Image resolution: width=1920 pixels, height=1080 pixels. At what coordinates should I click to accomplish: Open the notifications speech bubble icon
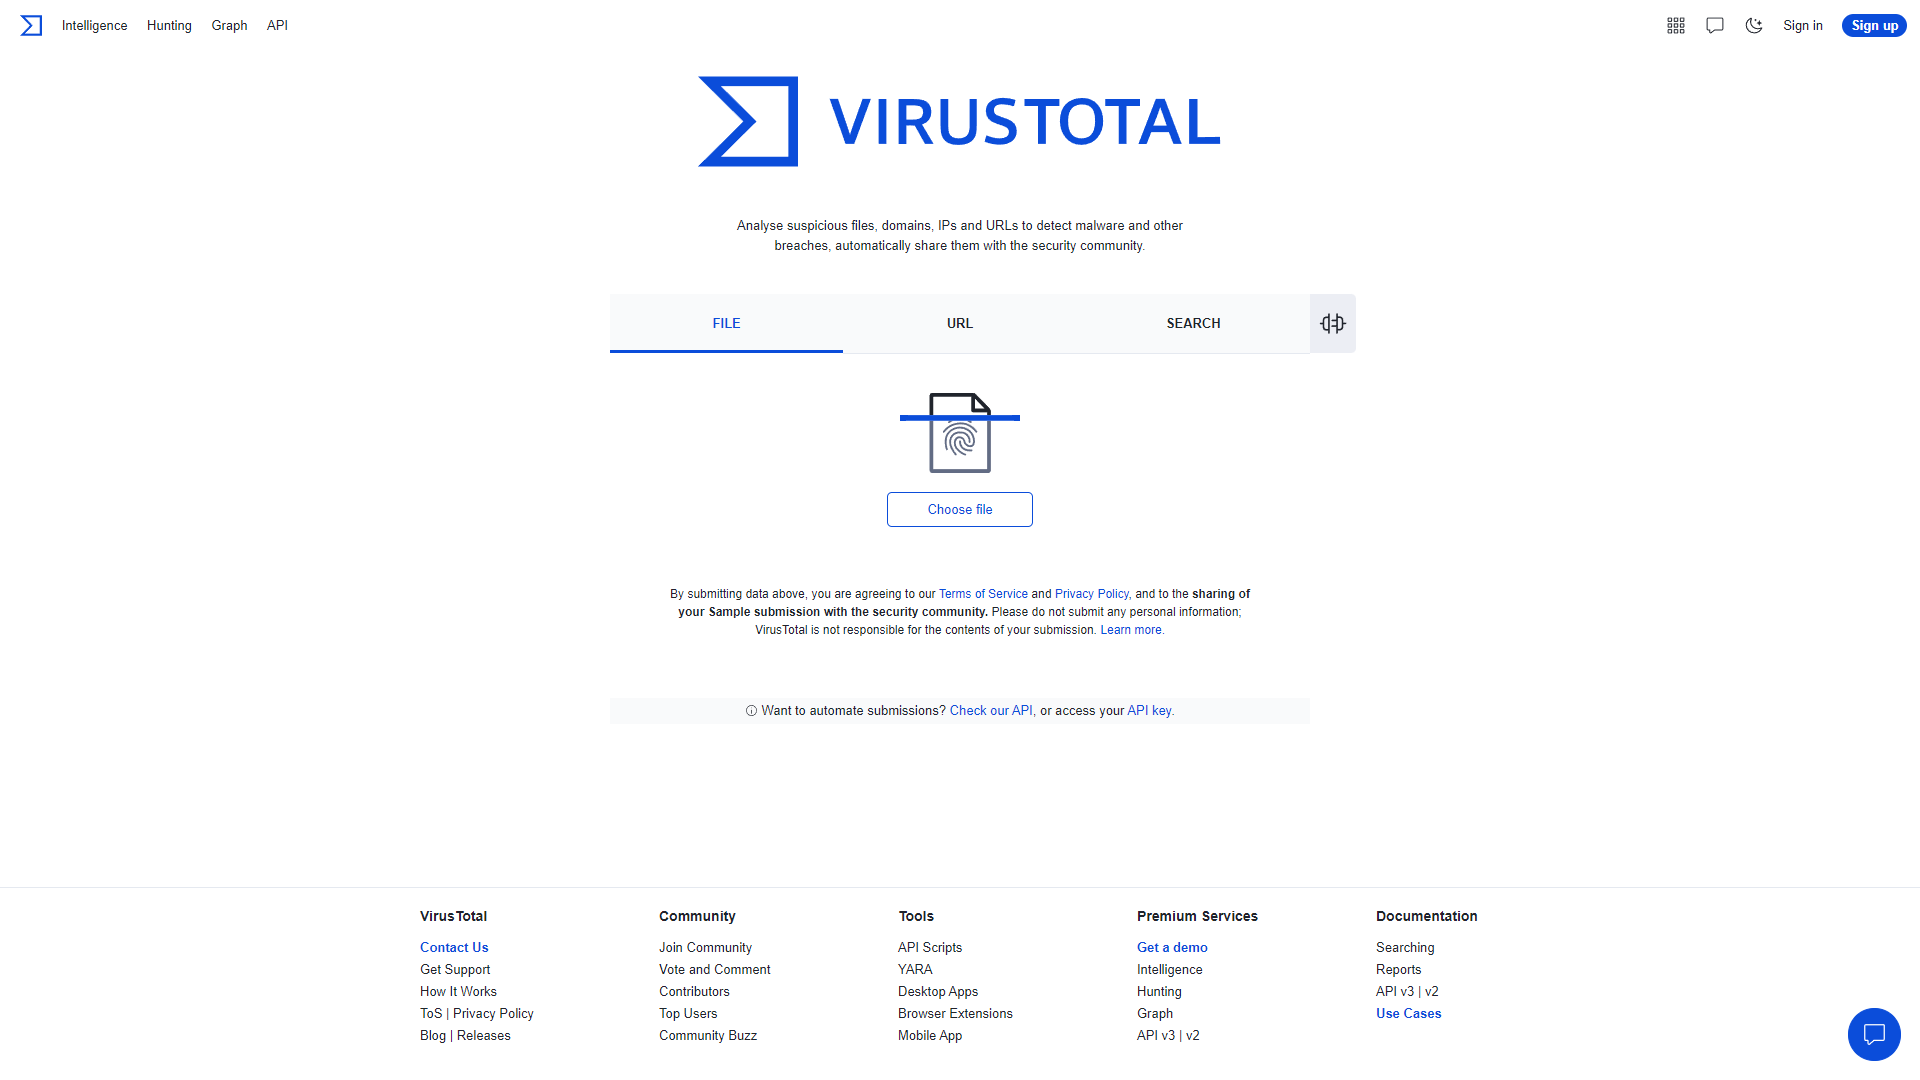coord(1715,26)
